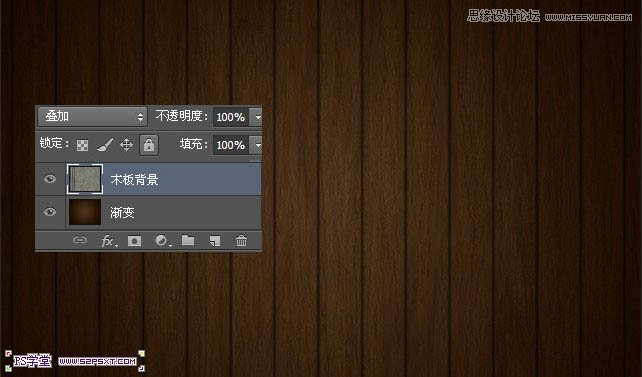Viewport: 642px width, 377px height.
Task: Open the fx layer style menu
Action: (x=109, y=241)
